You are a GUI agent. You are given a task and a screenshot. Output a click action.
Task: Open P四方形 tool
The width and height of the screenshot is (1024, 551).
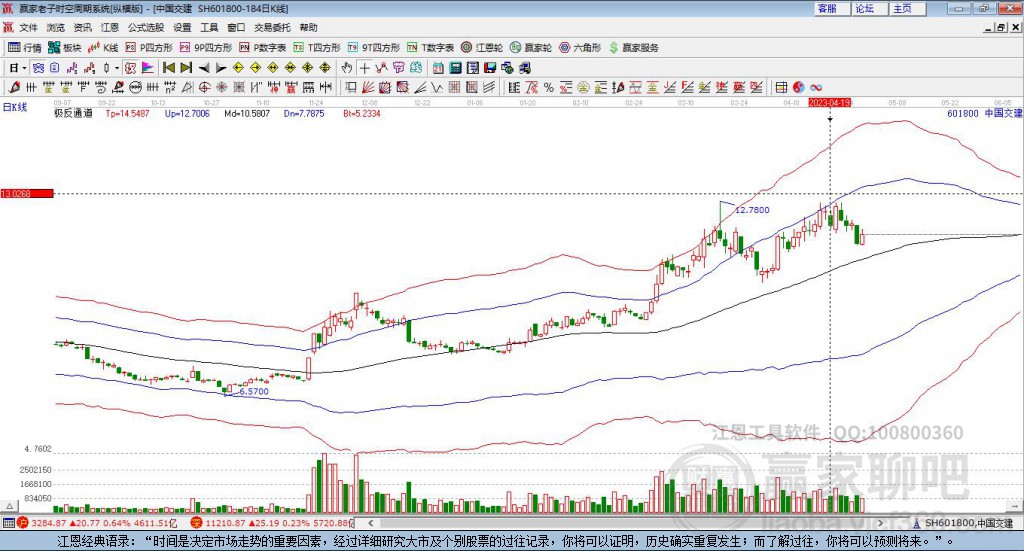click(x=148, y=48)
